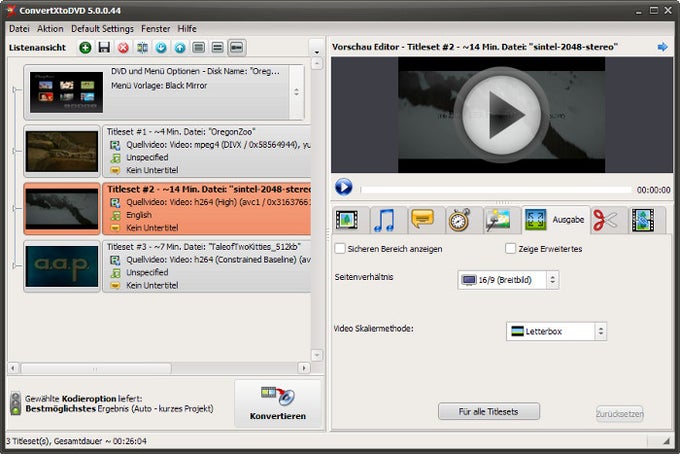Viewport: 680px width, 454px height.
Task: Click the DVD options entry up-down arrows
Action: (x=297, y=92)
